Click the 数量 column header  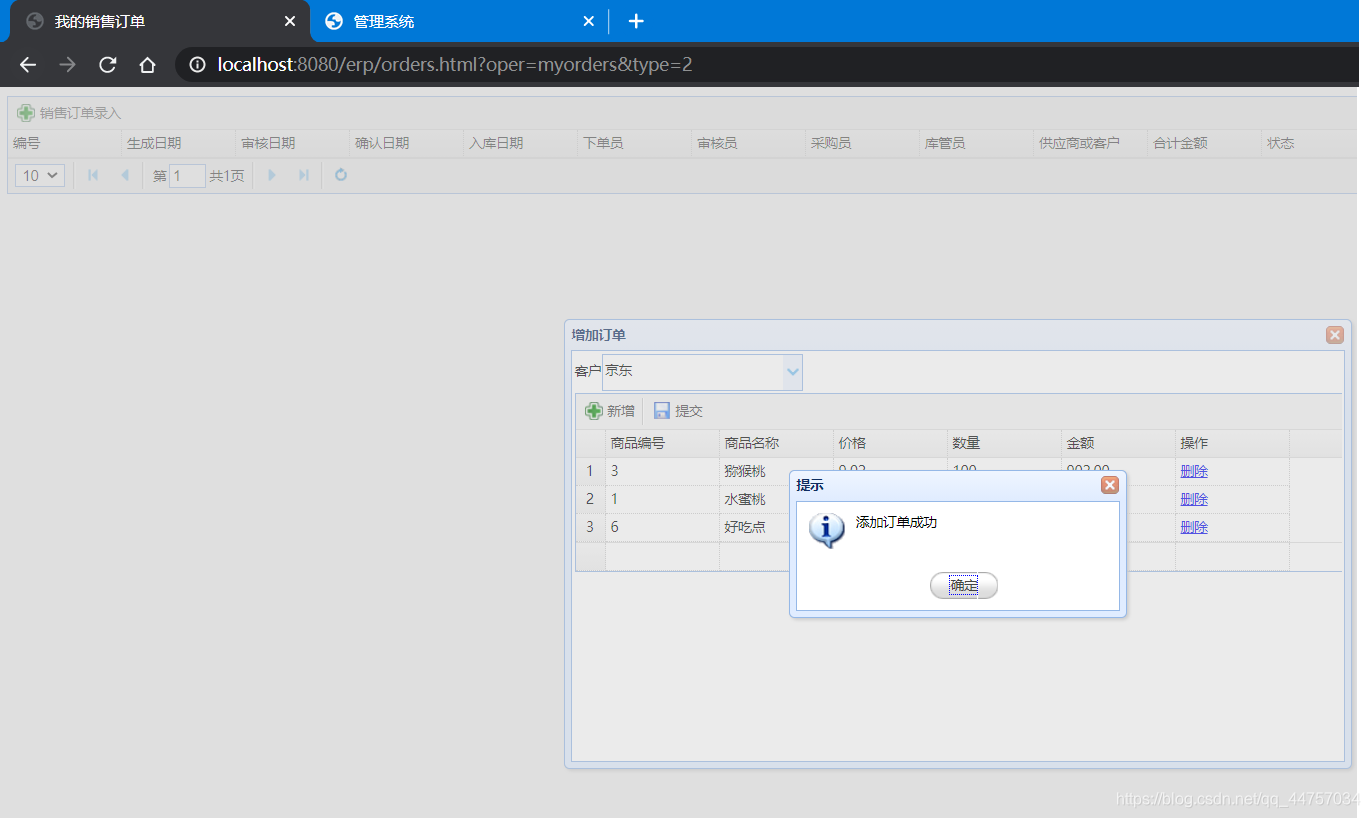click(x=1004, y=443)
